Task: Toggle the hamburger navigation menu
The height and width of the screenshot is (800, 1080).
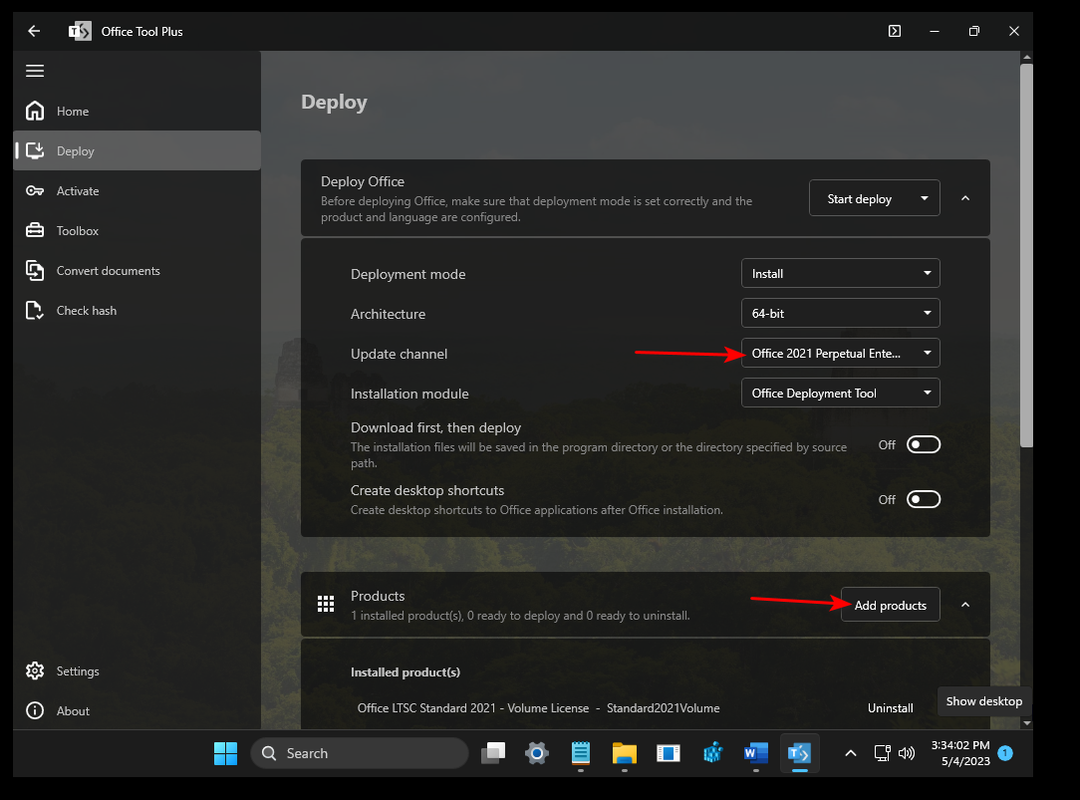Action: click(35, 71)
